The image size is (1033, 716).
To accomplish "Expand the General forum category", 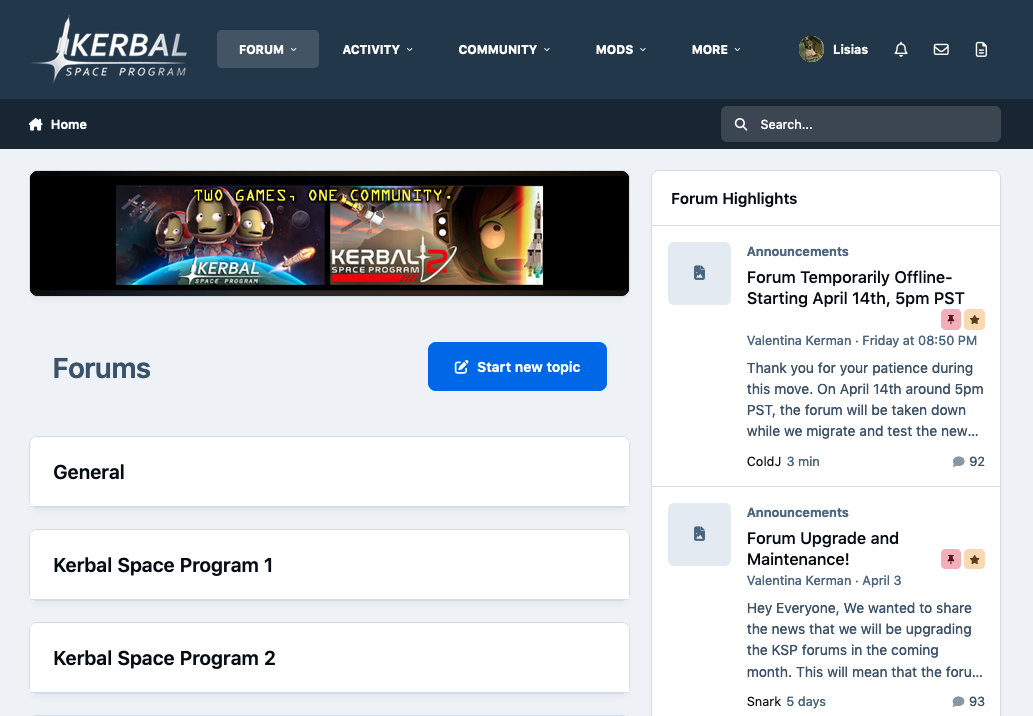I will pyautogui.click(x=329, y=472).
